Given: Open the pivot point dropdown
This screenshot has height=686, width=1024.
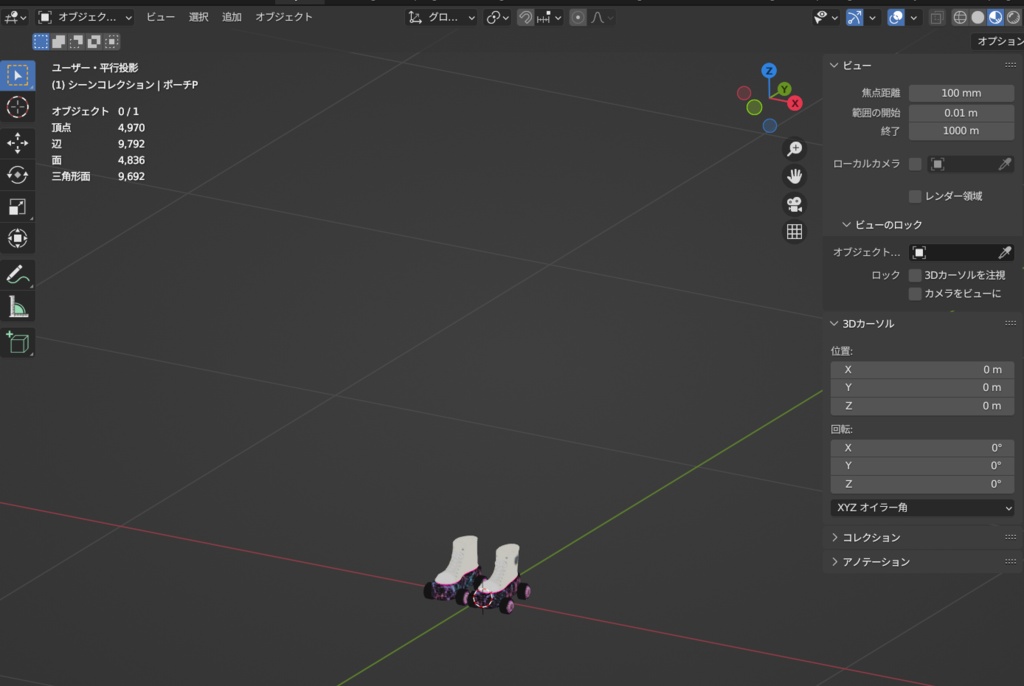Looking at the screenshot, I should click(x=498, y=18).
